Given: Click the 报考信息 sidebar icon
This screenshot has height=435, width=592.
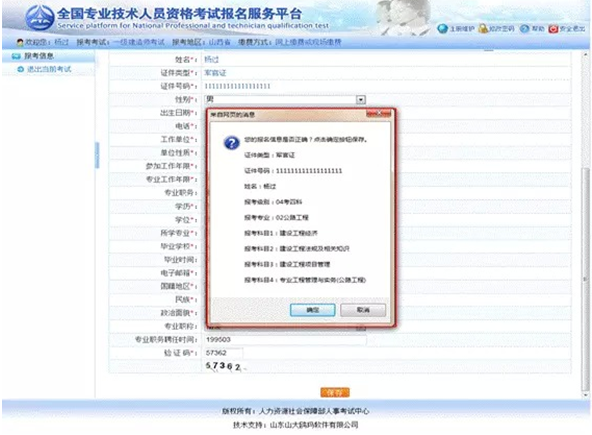Looking at the screenshot, I should tap(16, 56).
